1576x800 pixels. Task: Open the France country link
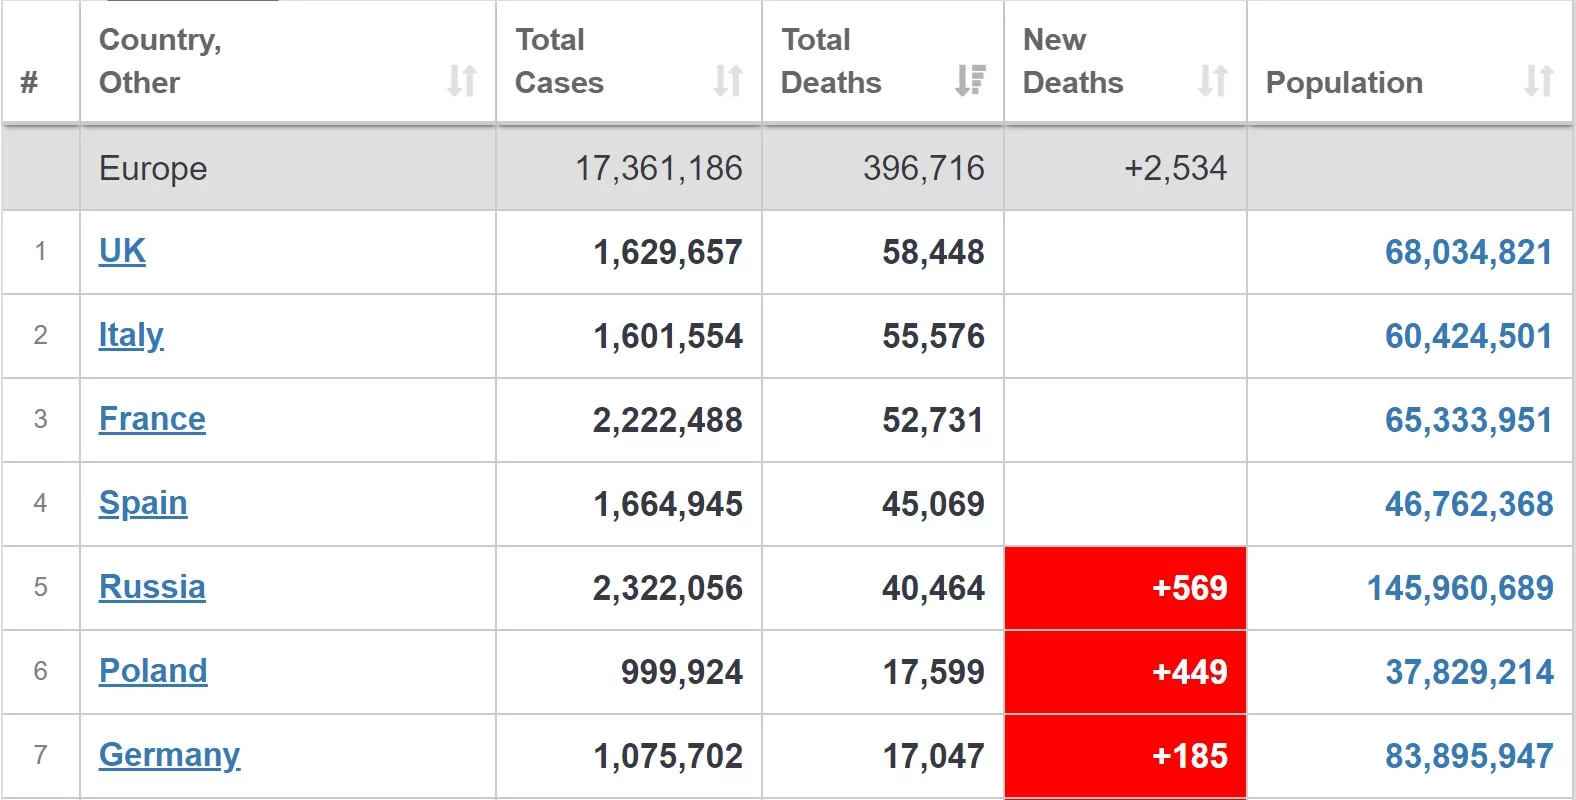click(152, 419)
